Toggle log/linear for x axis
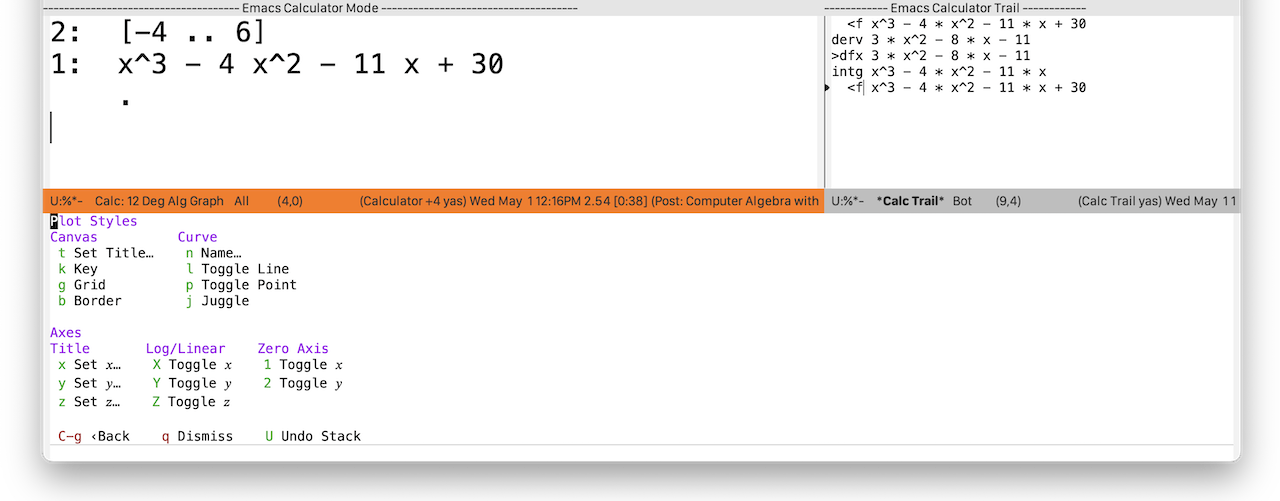Screen dimensions: 1280x501 [x=192, y=365]
